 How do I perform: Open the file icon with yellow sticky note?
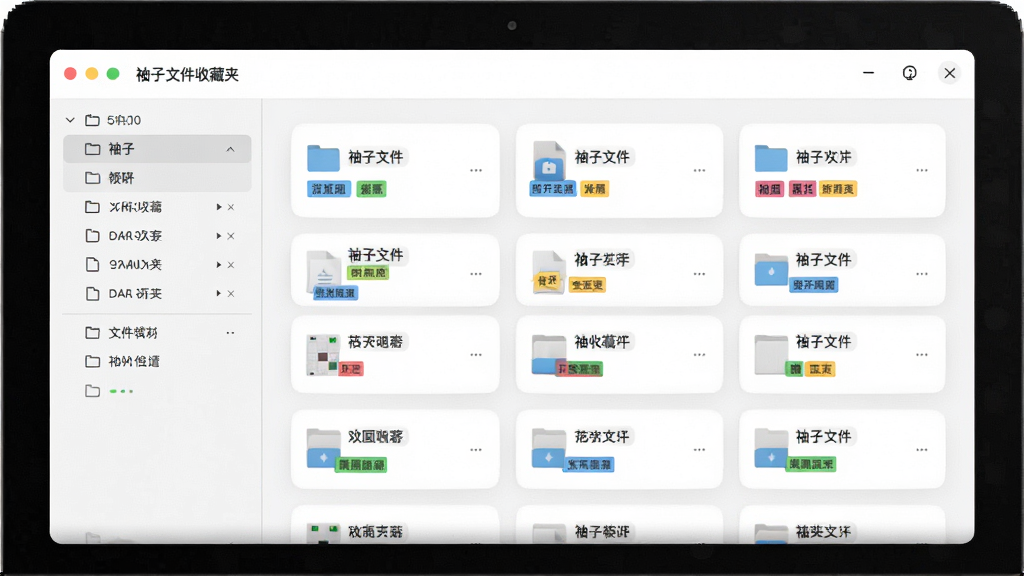[549, 272]
